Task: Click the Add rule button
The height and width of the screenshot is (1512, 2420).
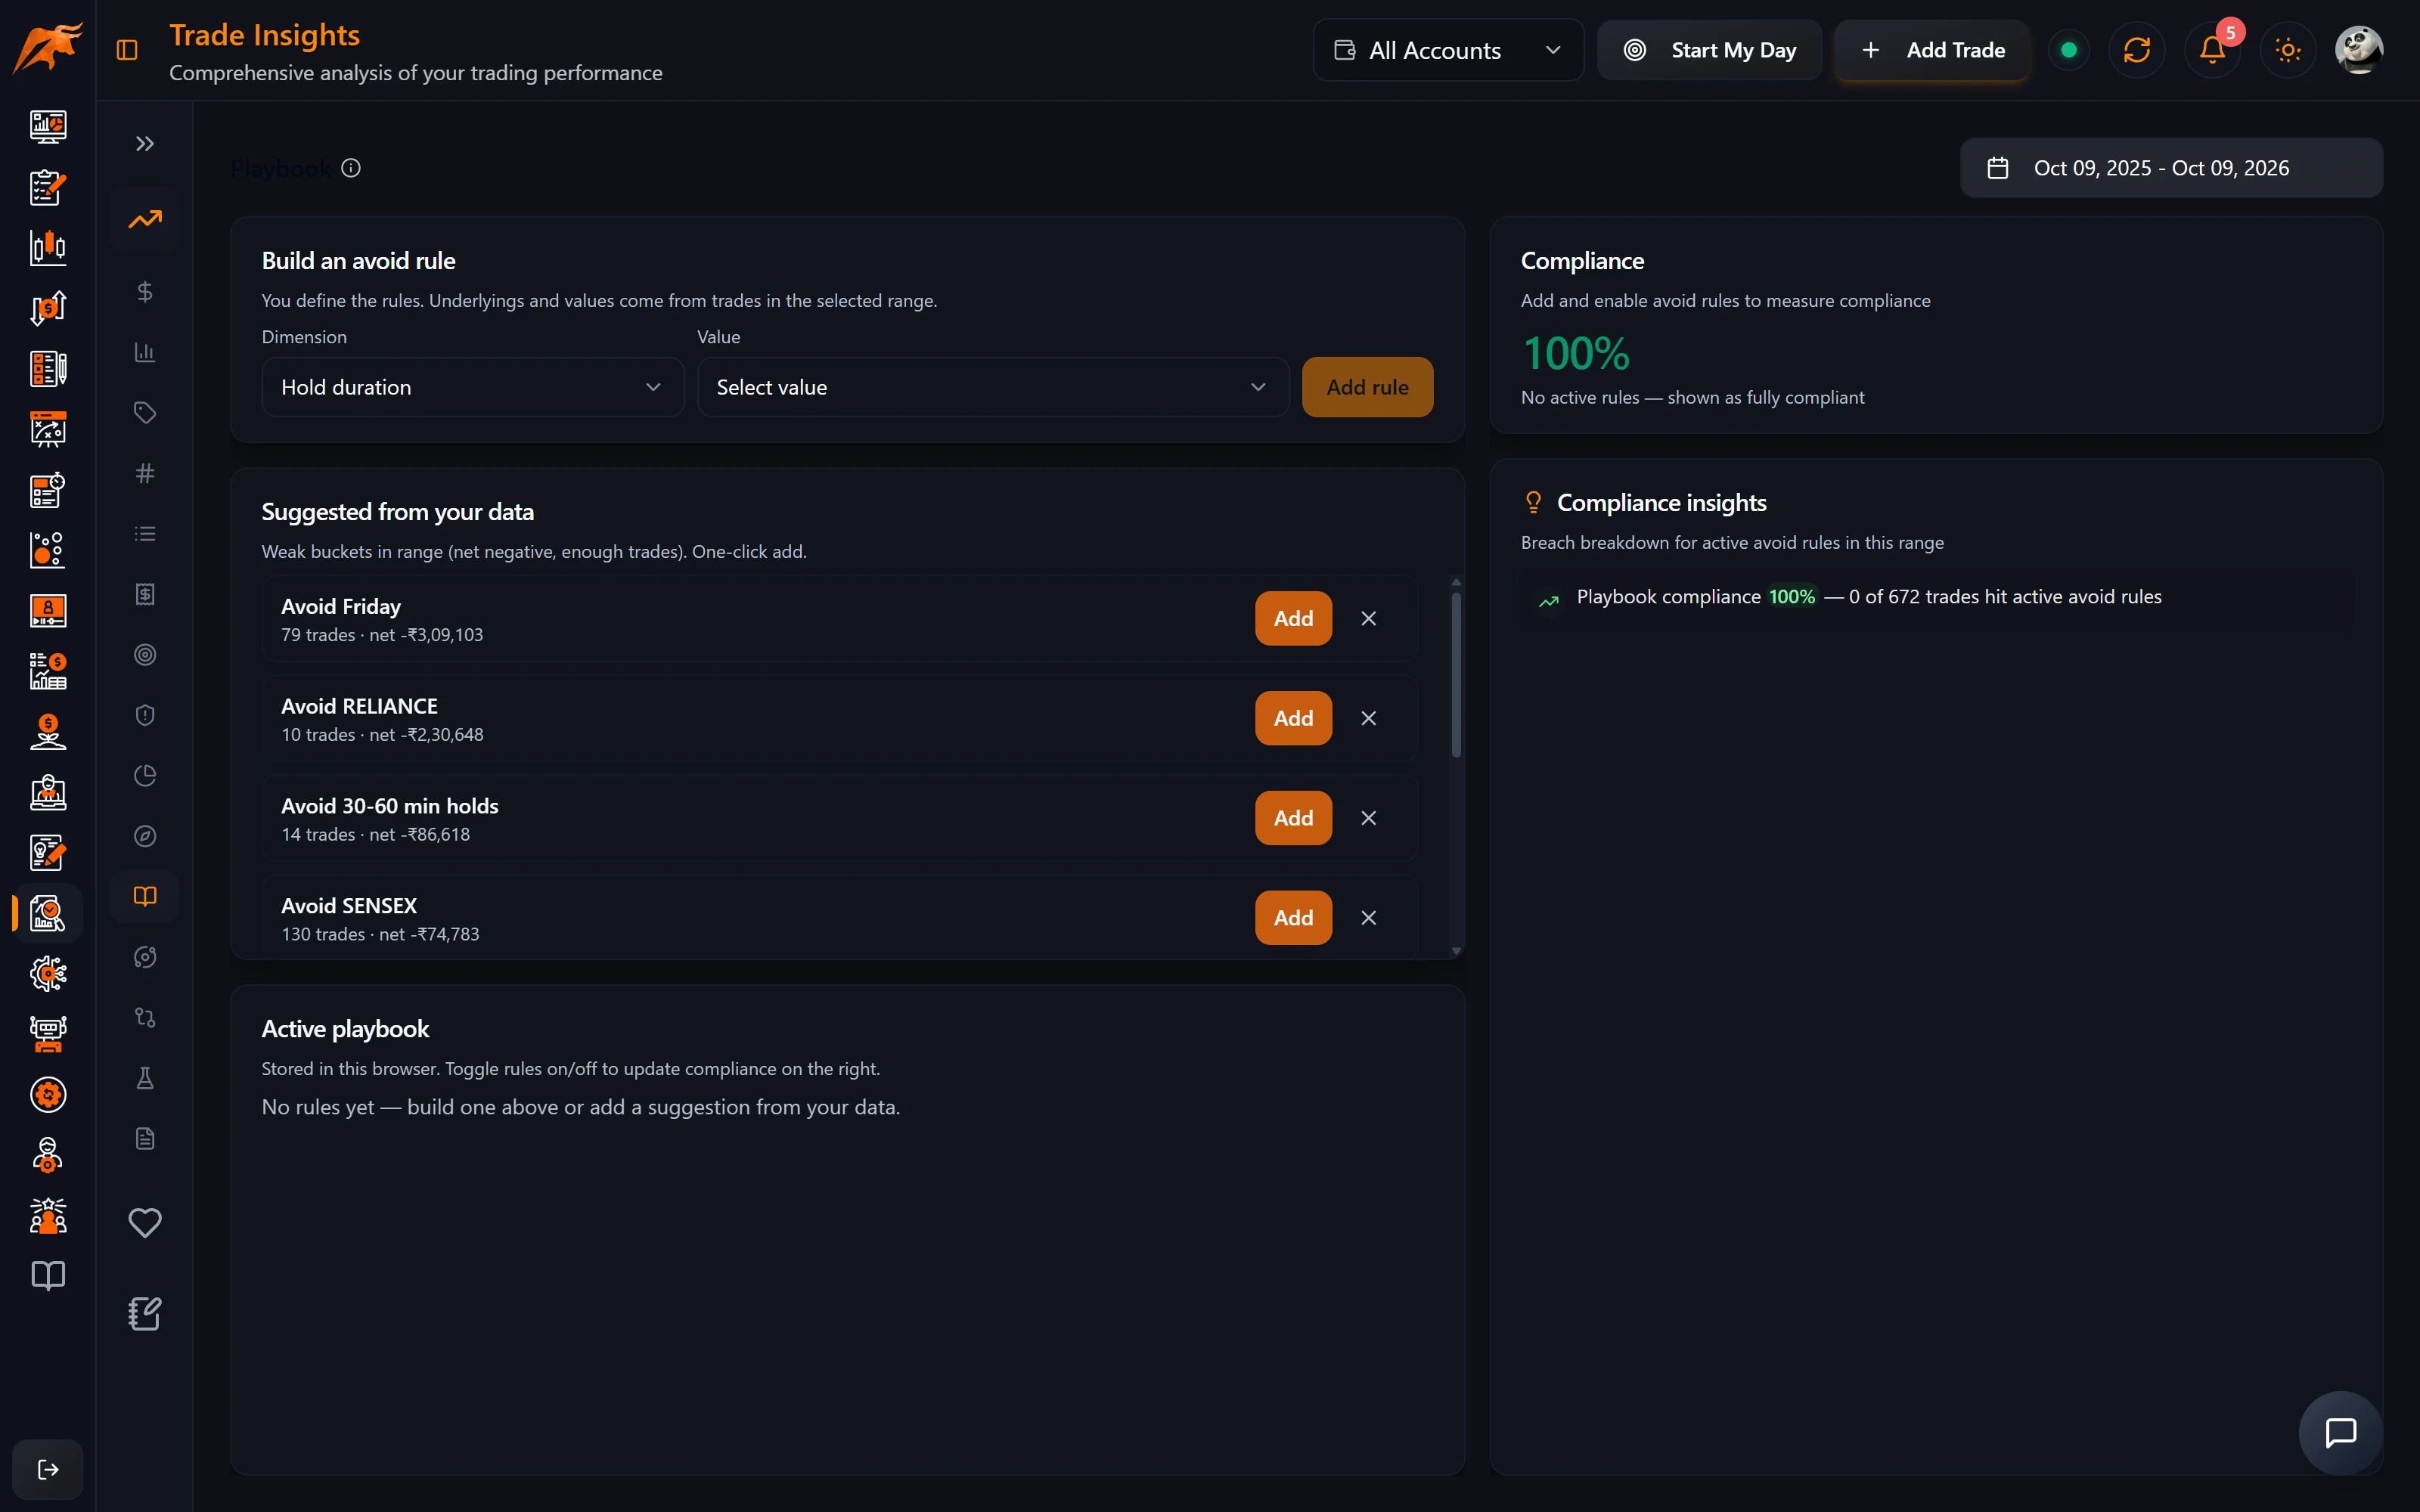Action: click(1367, 387)
